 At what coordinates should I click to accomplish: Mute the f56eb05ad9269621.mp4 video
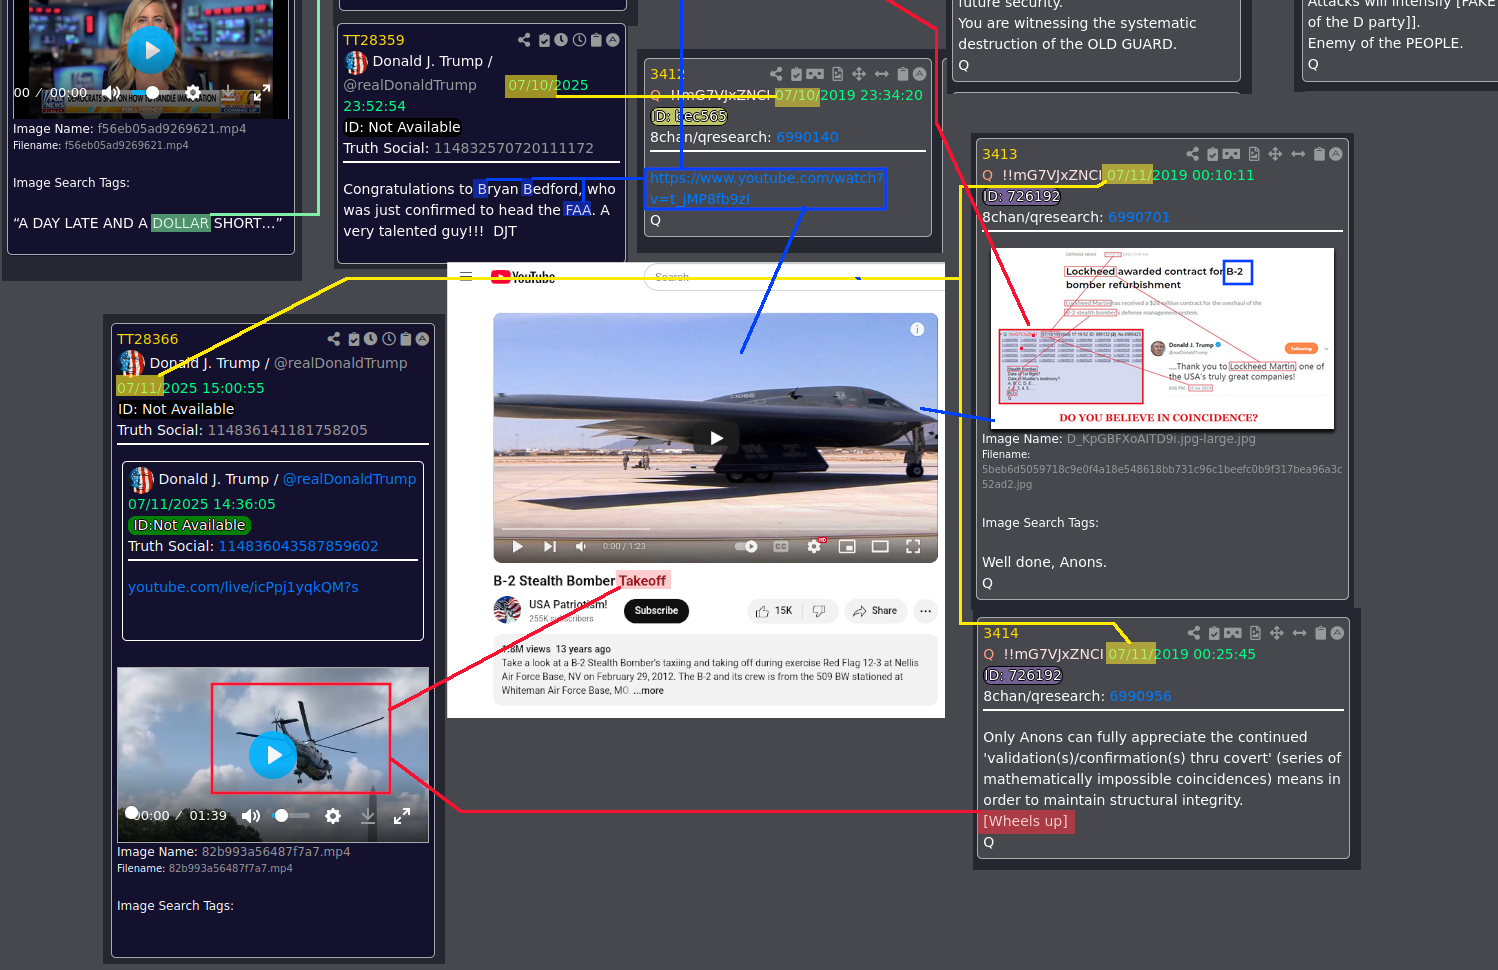point(111,92)
